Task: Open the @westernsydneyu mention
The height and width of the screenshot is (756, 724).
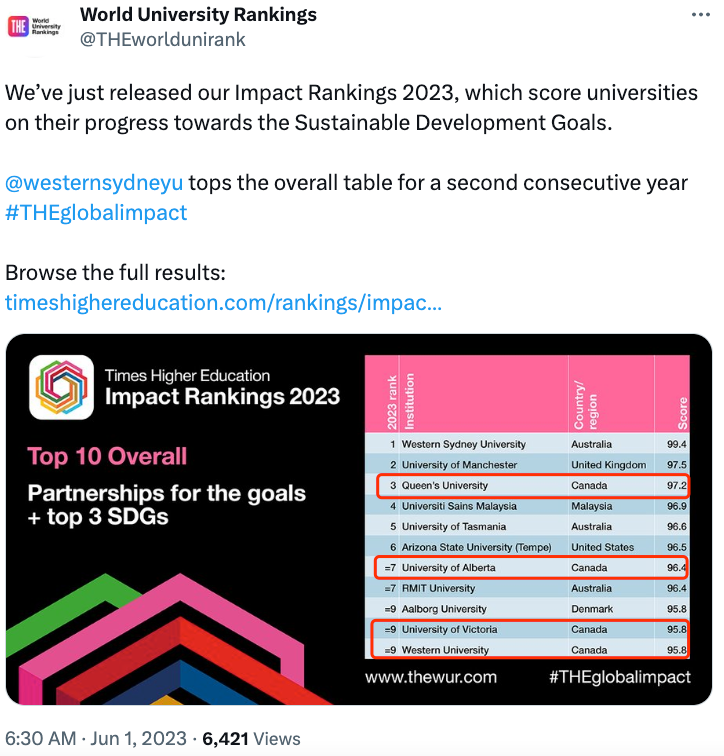Action: click(x=94, y=183)
